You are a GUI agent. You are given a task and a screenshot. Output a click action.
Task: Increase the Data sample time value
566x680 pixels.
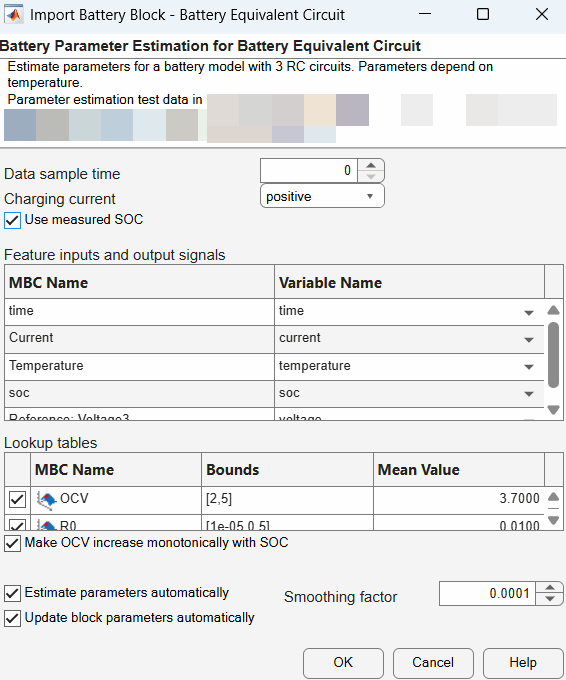point(371,165)
